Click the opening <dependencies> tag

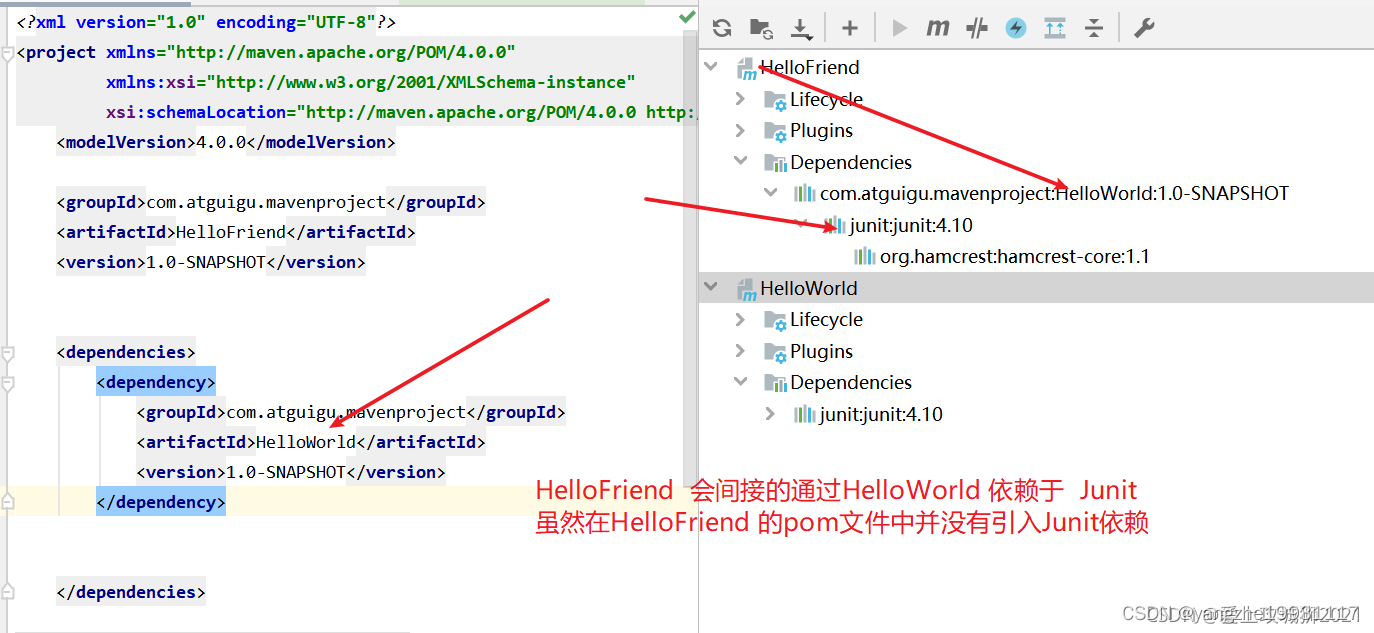(x=126, y=352)
